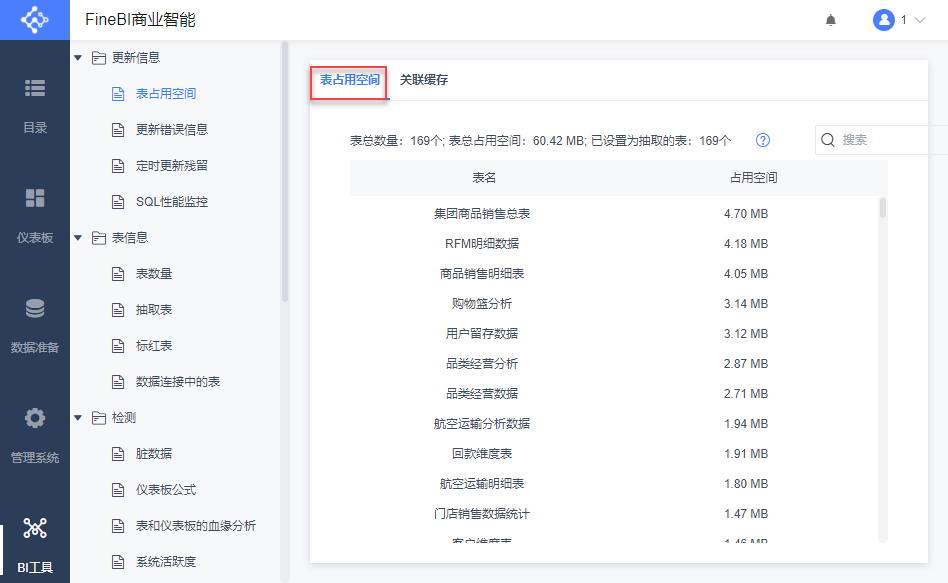
Task: Click the search magnifier icon
Action: pos(828,140)
